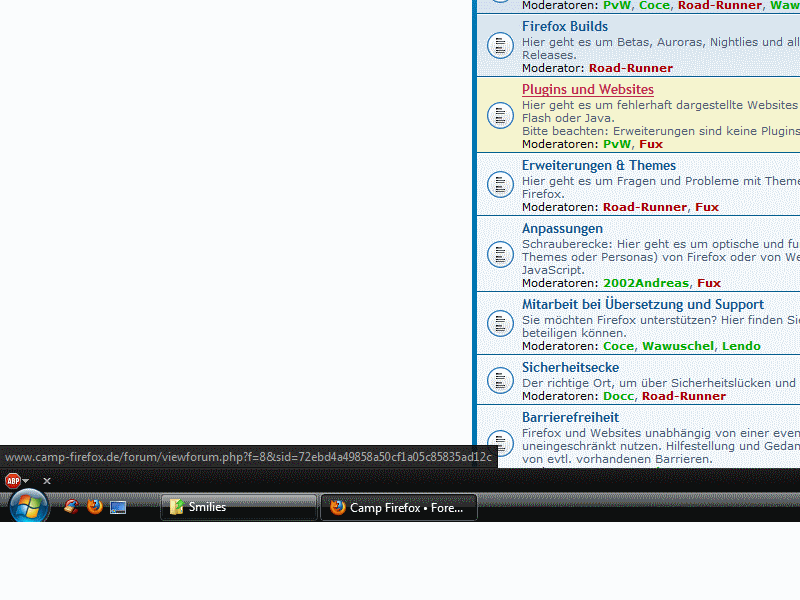Screen dimensions: 800x600
Task: Switch to the Smilies taskbar window
Action: pyautogui.click(x=239, y=507)
